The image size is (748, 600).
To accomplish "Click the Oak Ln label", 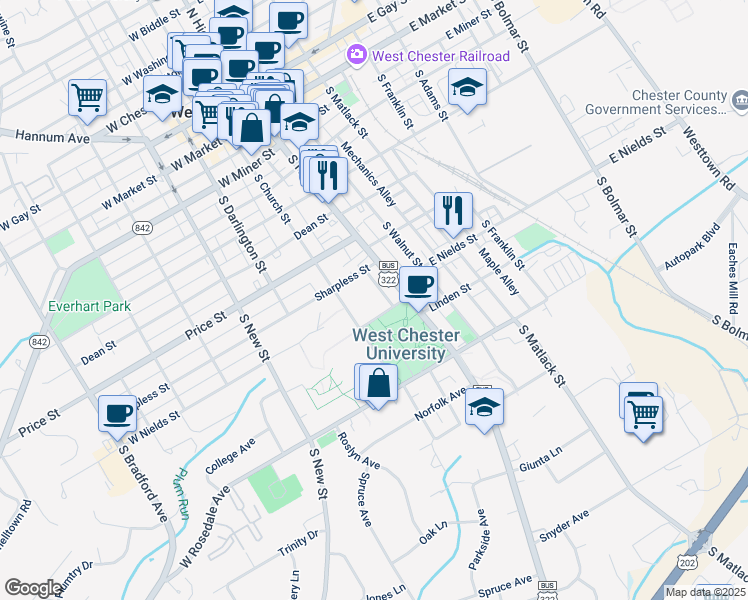I will (x=433, y=533).
